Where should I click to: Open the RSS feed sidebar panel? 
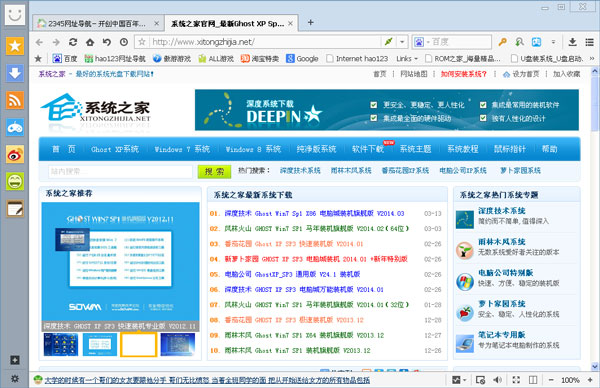(15, 100)
